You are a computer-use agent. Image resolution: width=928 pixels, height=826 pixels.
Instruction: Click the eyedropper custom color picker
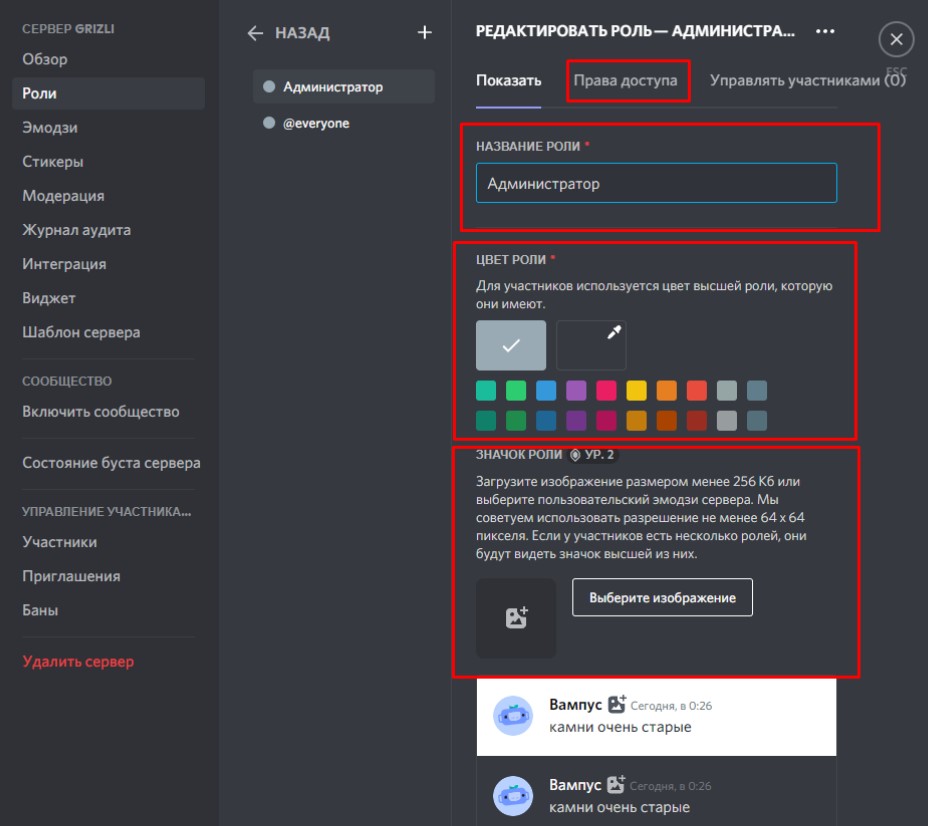tap(591, 346)
